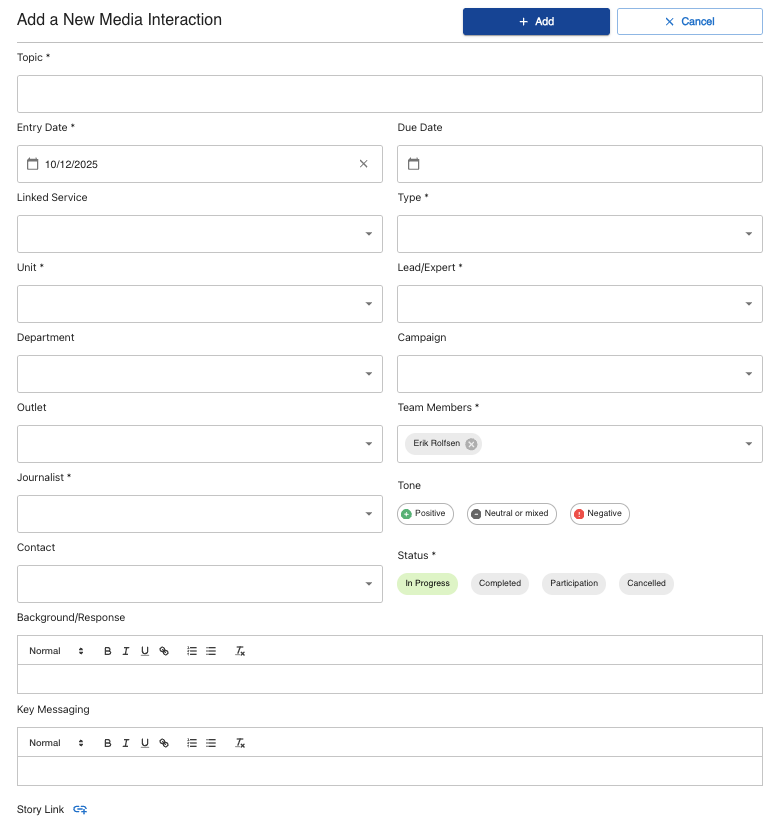This screenshot has width=779, height=837.
Task: Insert a hyperlink in Key Messaging editor
Action: pyautogui.click(x=164, y=743)
